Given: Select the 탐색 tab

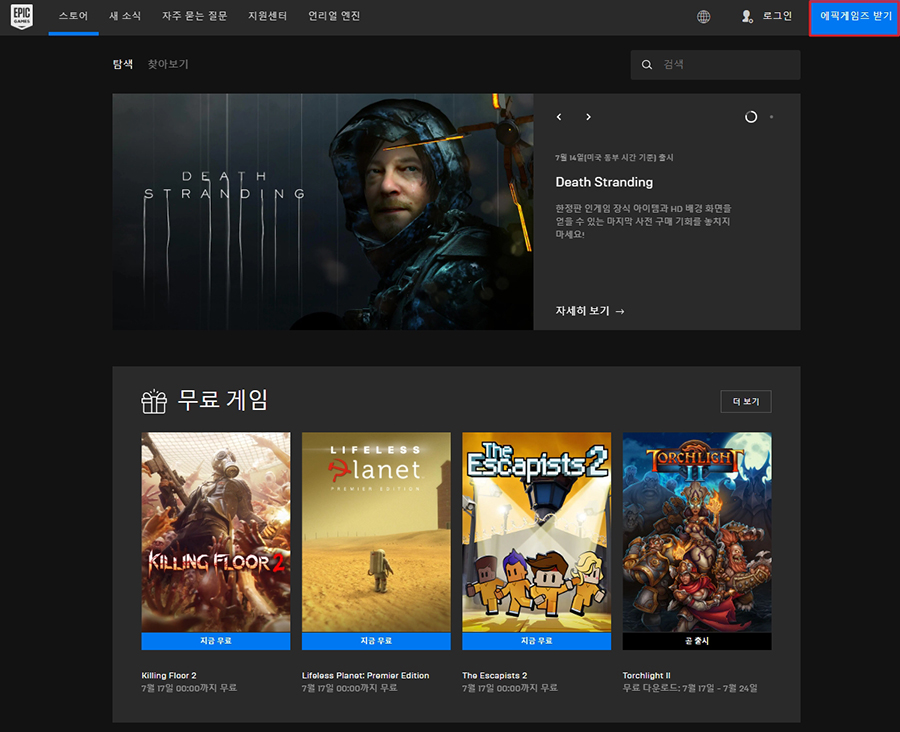Looking at the screenshot, I should [x=123, y=64].
